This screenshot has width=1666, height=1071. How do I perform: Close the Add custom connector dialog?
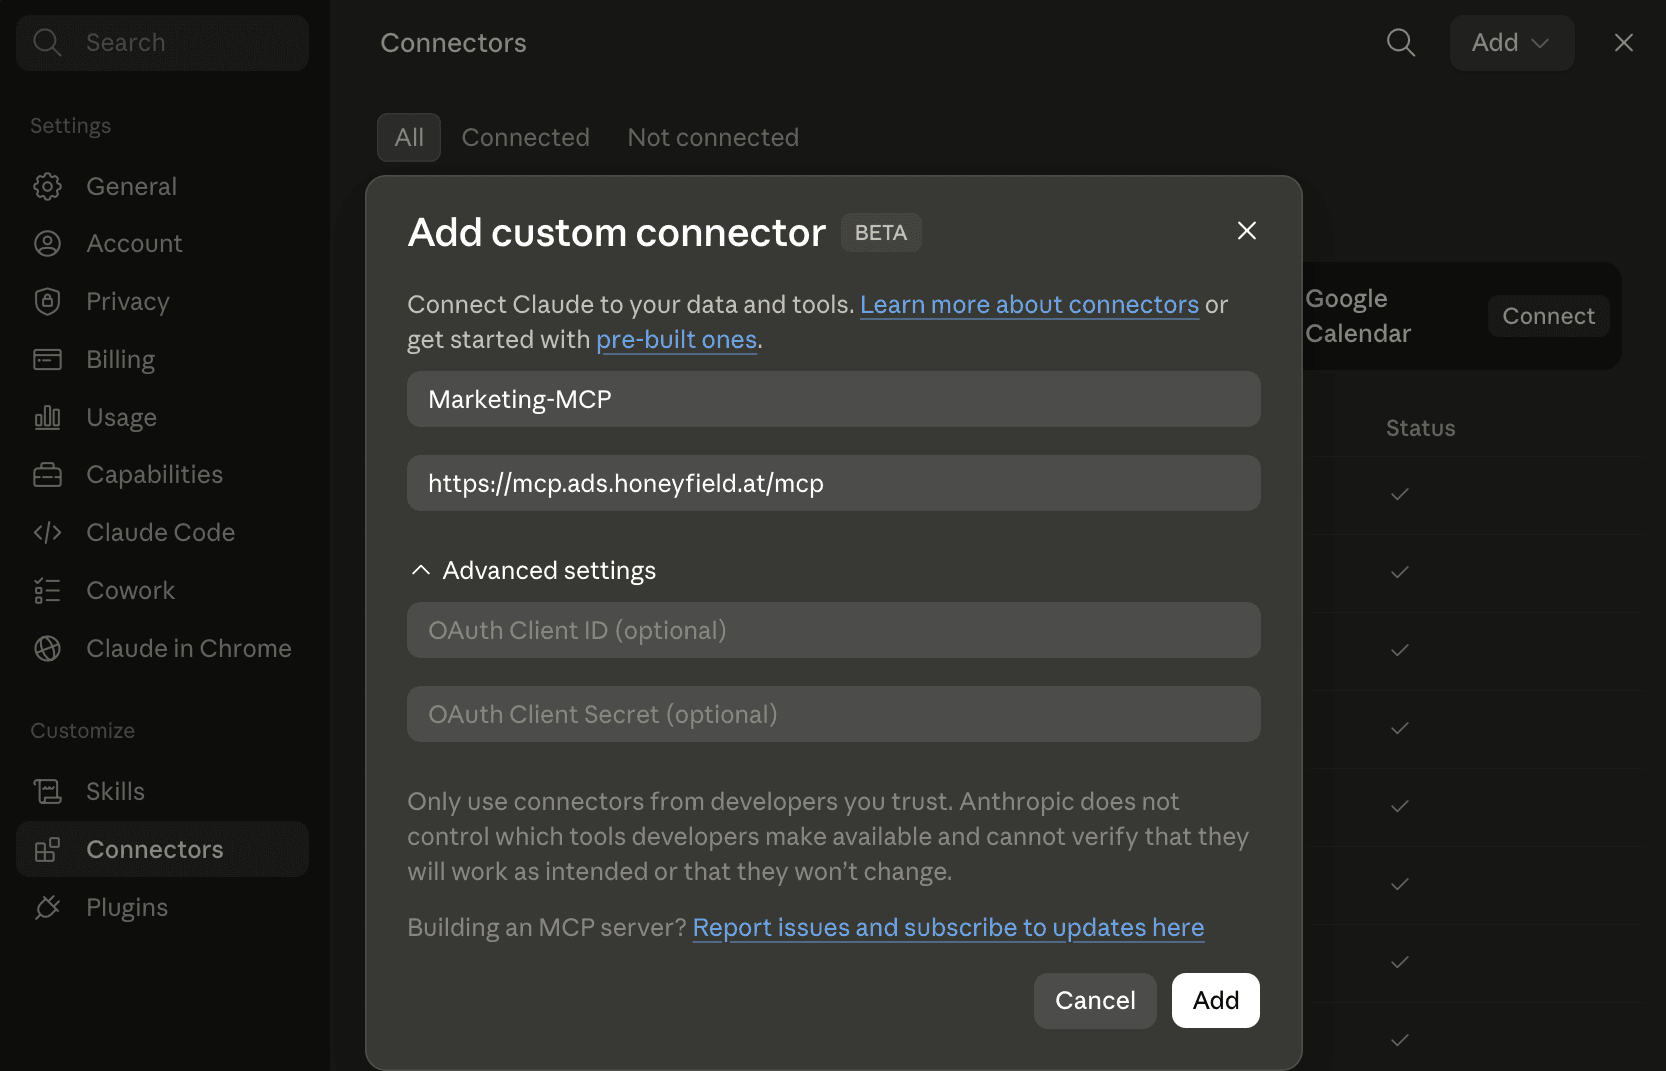click(1246, 231)
